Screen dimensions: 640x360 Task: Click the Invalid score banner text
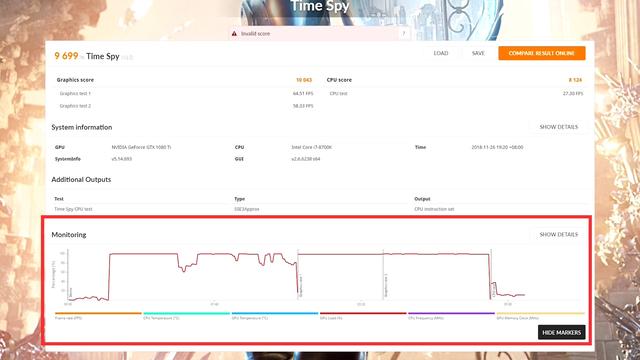pyautogui.click(x=256, y=33)
